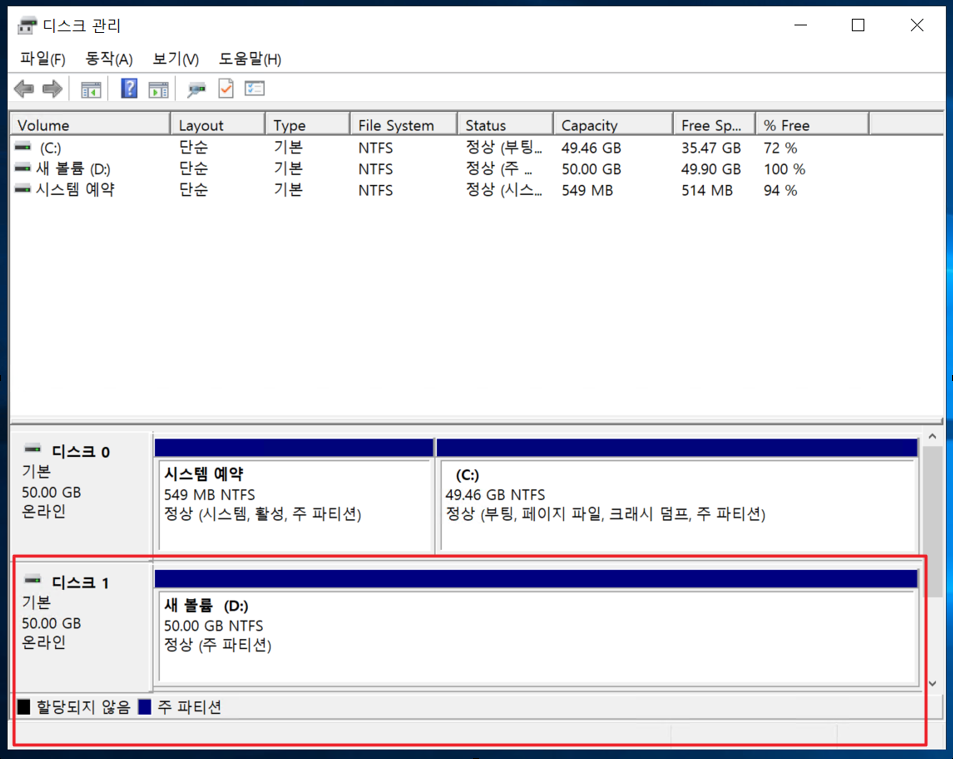The image size is (953, 759).
Task: Select the (C:) volume row
Action: tap(476, 148)
